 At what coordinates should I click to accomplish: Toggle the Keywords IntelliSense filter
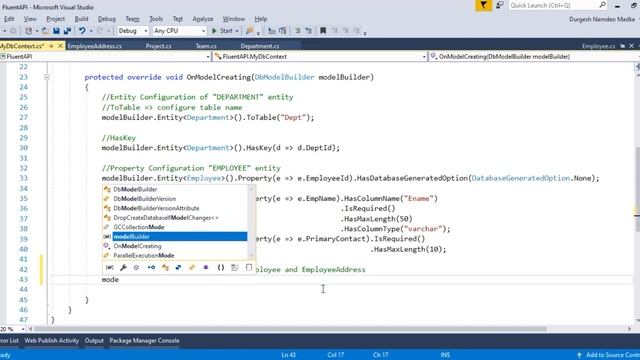[235, 267]
